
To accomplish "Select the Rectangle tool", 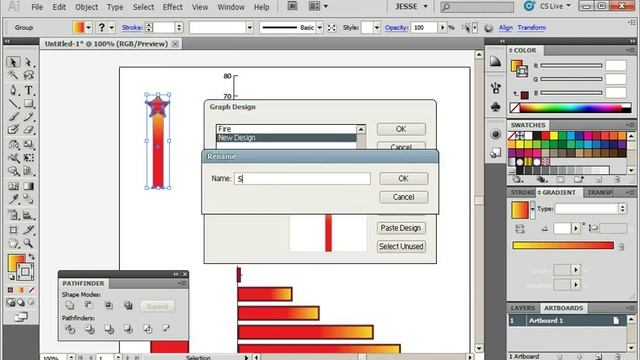I will pyautogui.click(x=28, y=103).
